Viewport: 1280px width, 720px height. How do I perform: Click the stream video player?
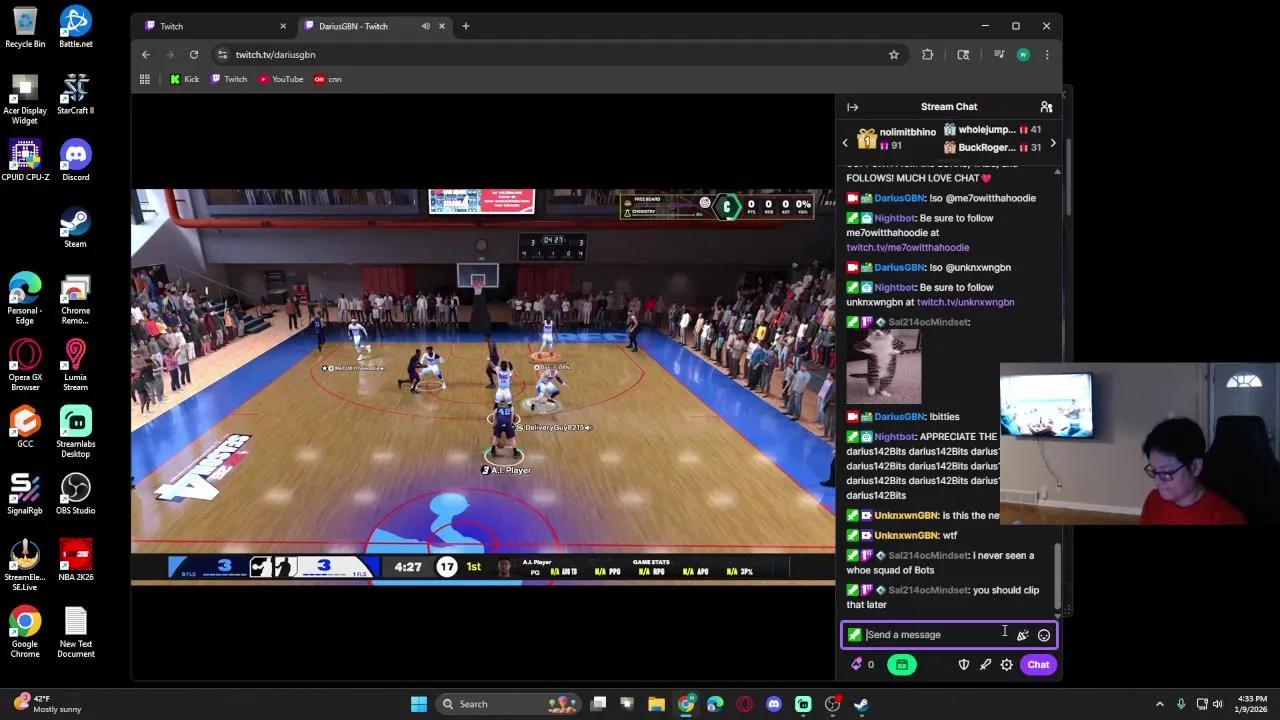coord(483,386)
